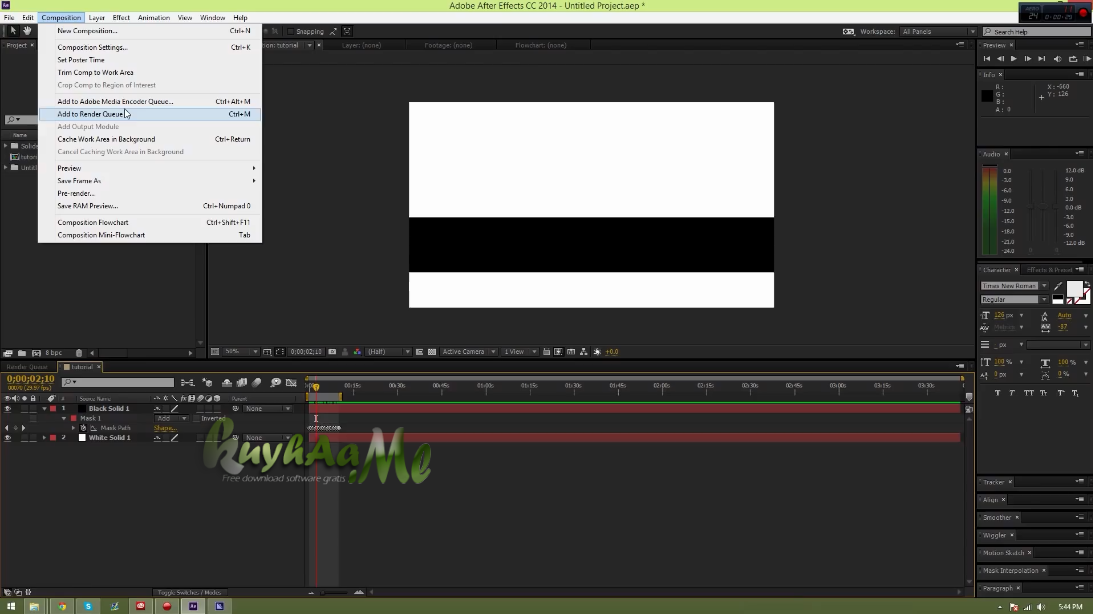Image resolution: width=1093 pixels, height=614 pixels.
Task: Step to next frame in the Preview panel
Action: pos(1027,59)
